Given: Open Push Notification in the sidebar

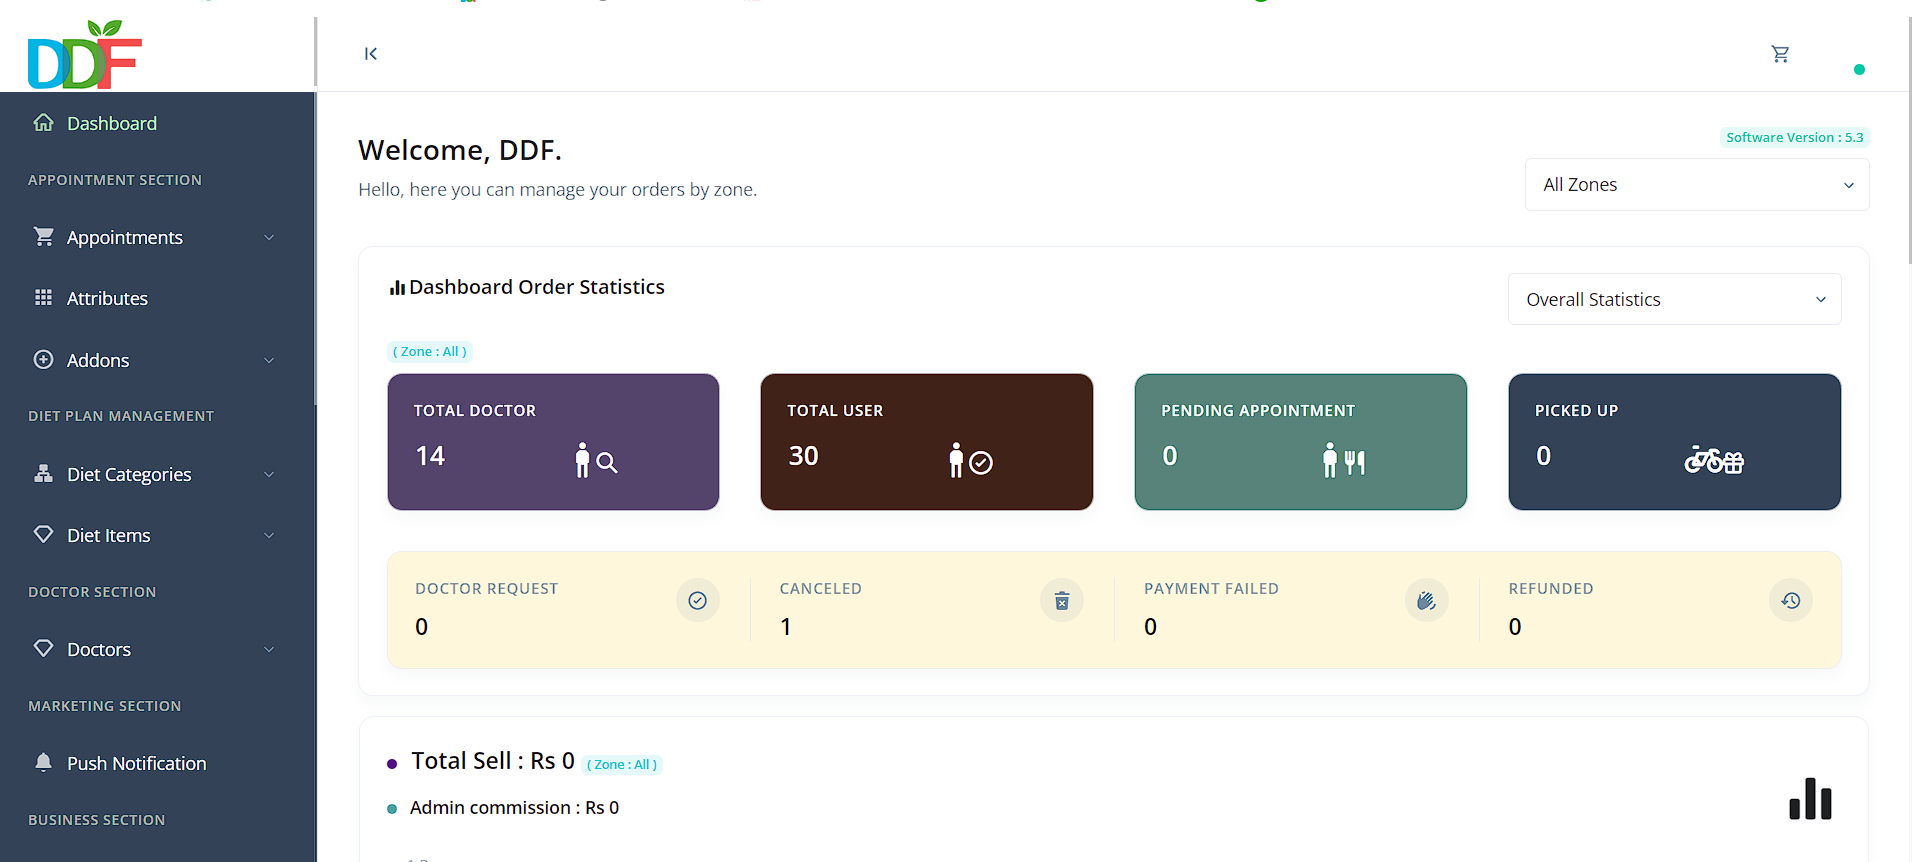Looking at the screenshot, I should point(136,764).
